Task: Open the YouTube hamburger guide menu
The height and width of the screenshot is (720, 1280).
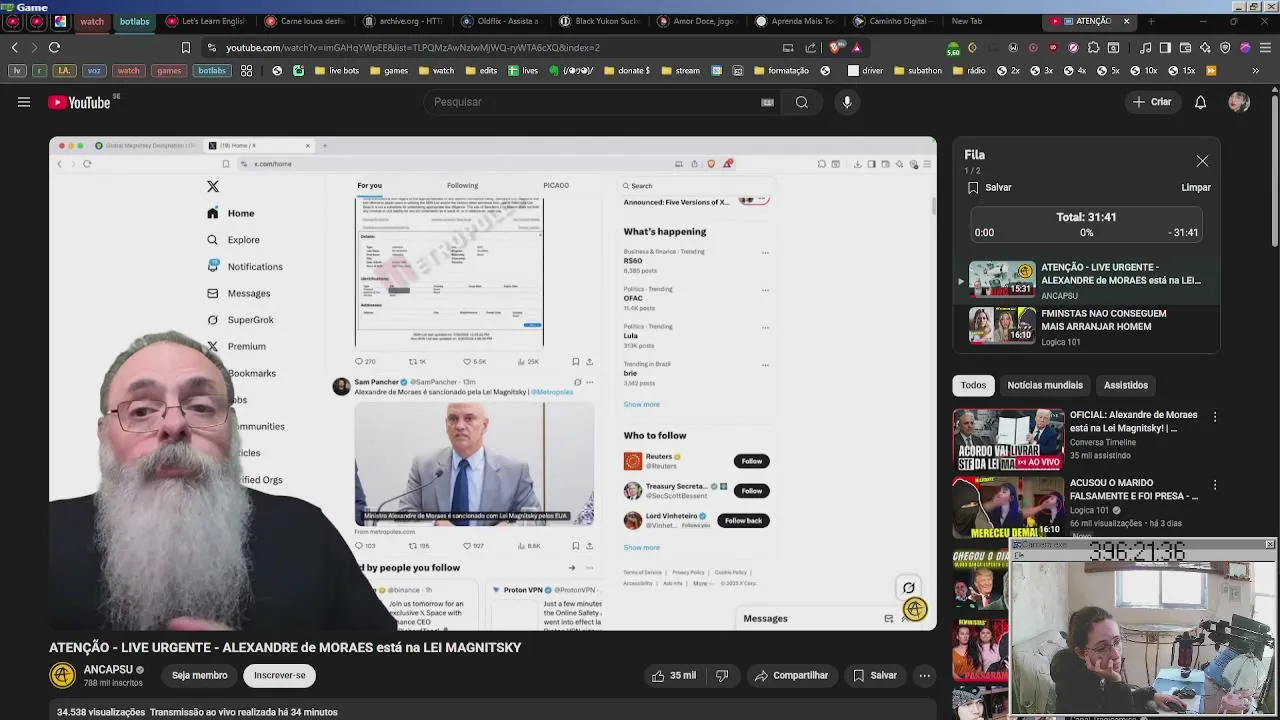Action: pyautogui.click(x=24, y=102)
